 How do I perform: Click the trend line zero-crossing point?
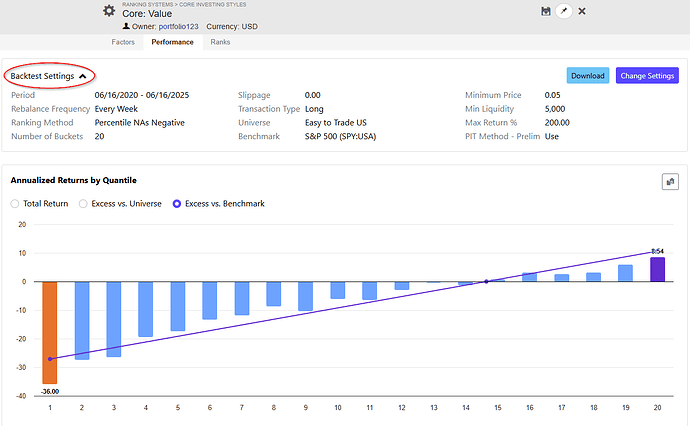486,282
